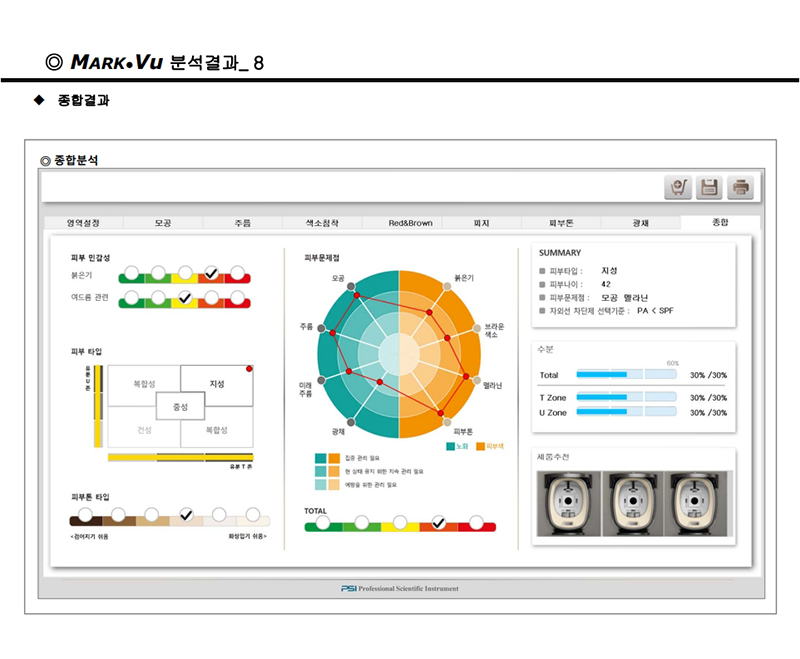The height and width of the screenshot is (659, 800).
Task: Click the T Zone moisture bar
Action: 626,397
